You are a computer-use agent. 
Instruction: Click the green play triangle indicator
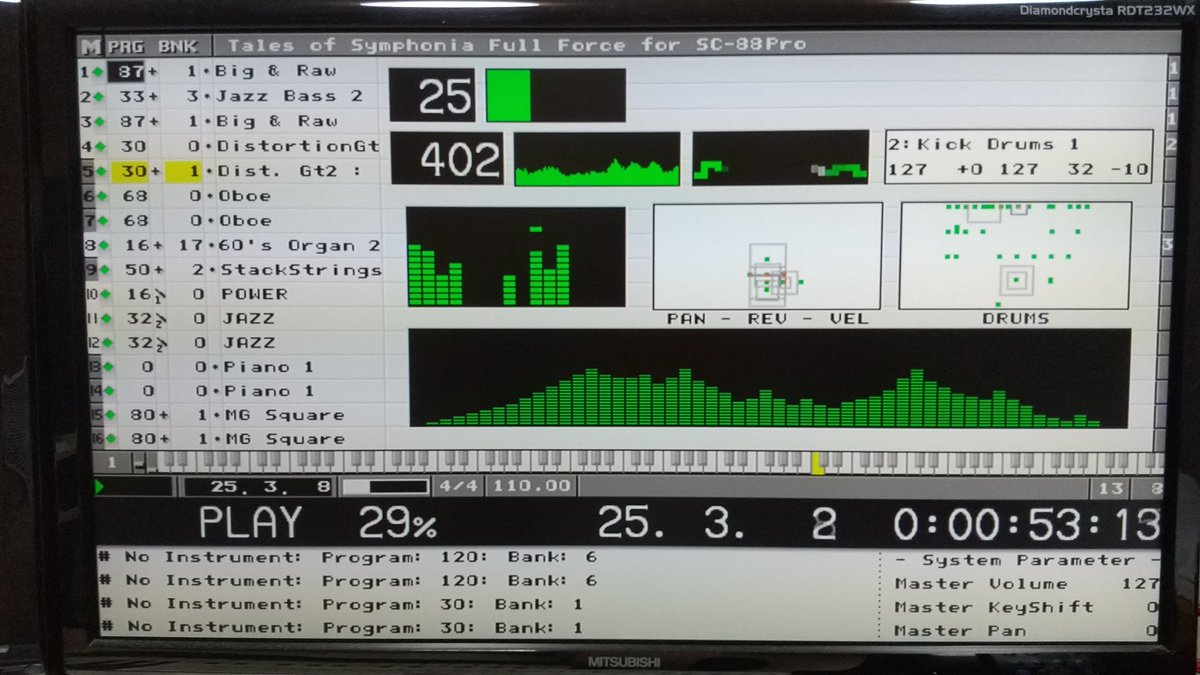point(100,487)
